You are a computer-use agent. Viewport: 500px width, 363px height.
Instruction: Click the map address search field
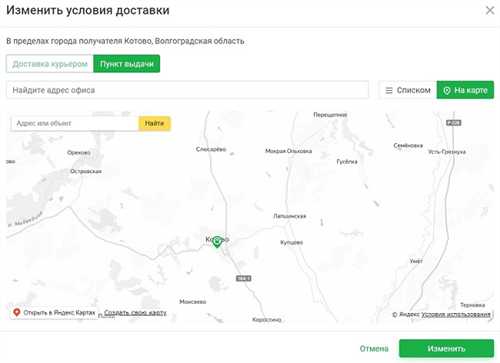click(x=74, y=123)
